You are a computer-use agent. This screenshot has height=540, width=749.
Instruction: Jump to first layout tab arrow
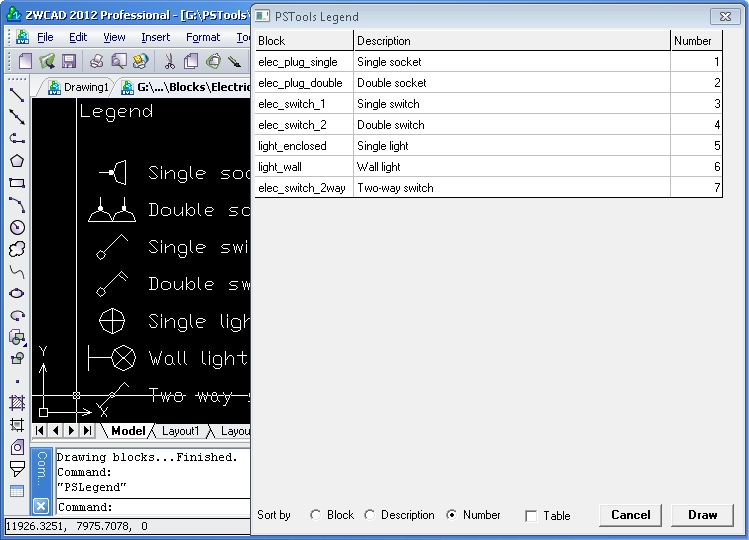(40, 431)
